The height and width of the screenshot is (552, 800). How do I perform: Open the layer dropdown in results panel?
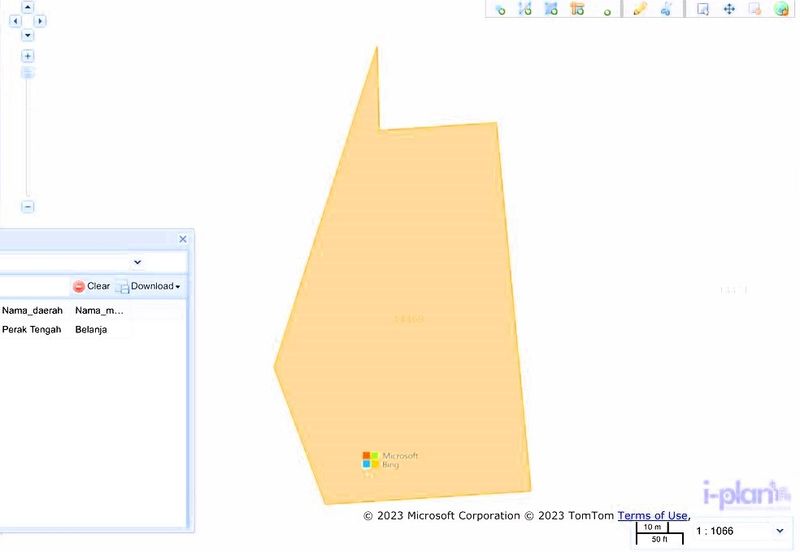[137, 262]
